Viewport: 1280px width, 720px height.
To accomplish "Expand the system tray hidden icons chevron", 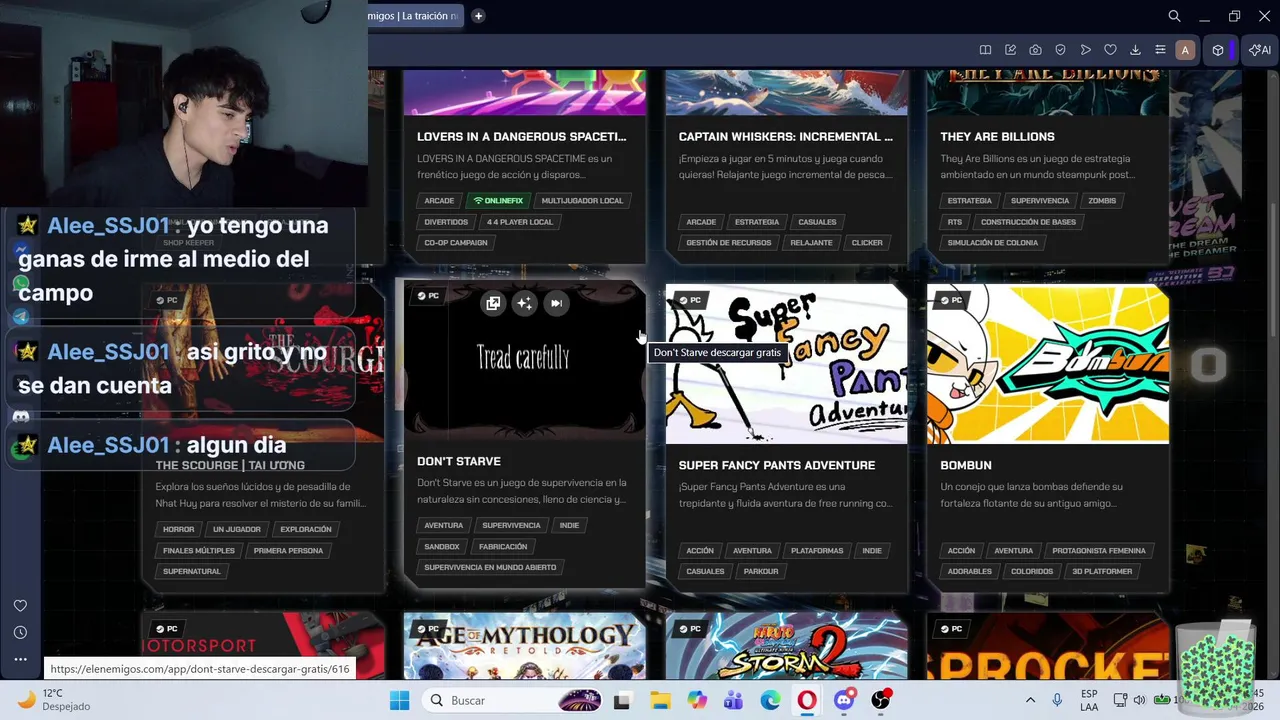I will coord(1030,700).
